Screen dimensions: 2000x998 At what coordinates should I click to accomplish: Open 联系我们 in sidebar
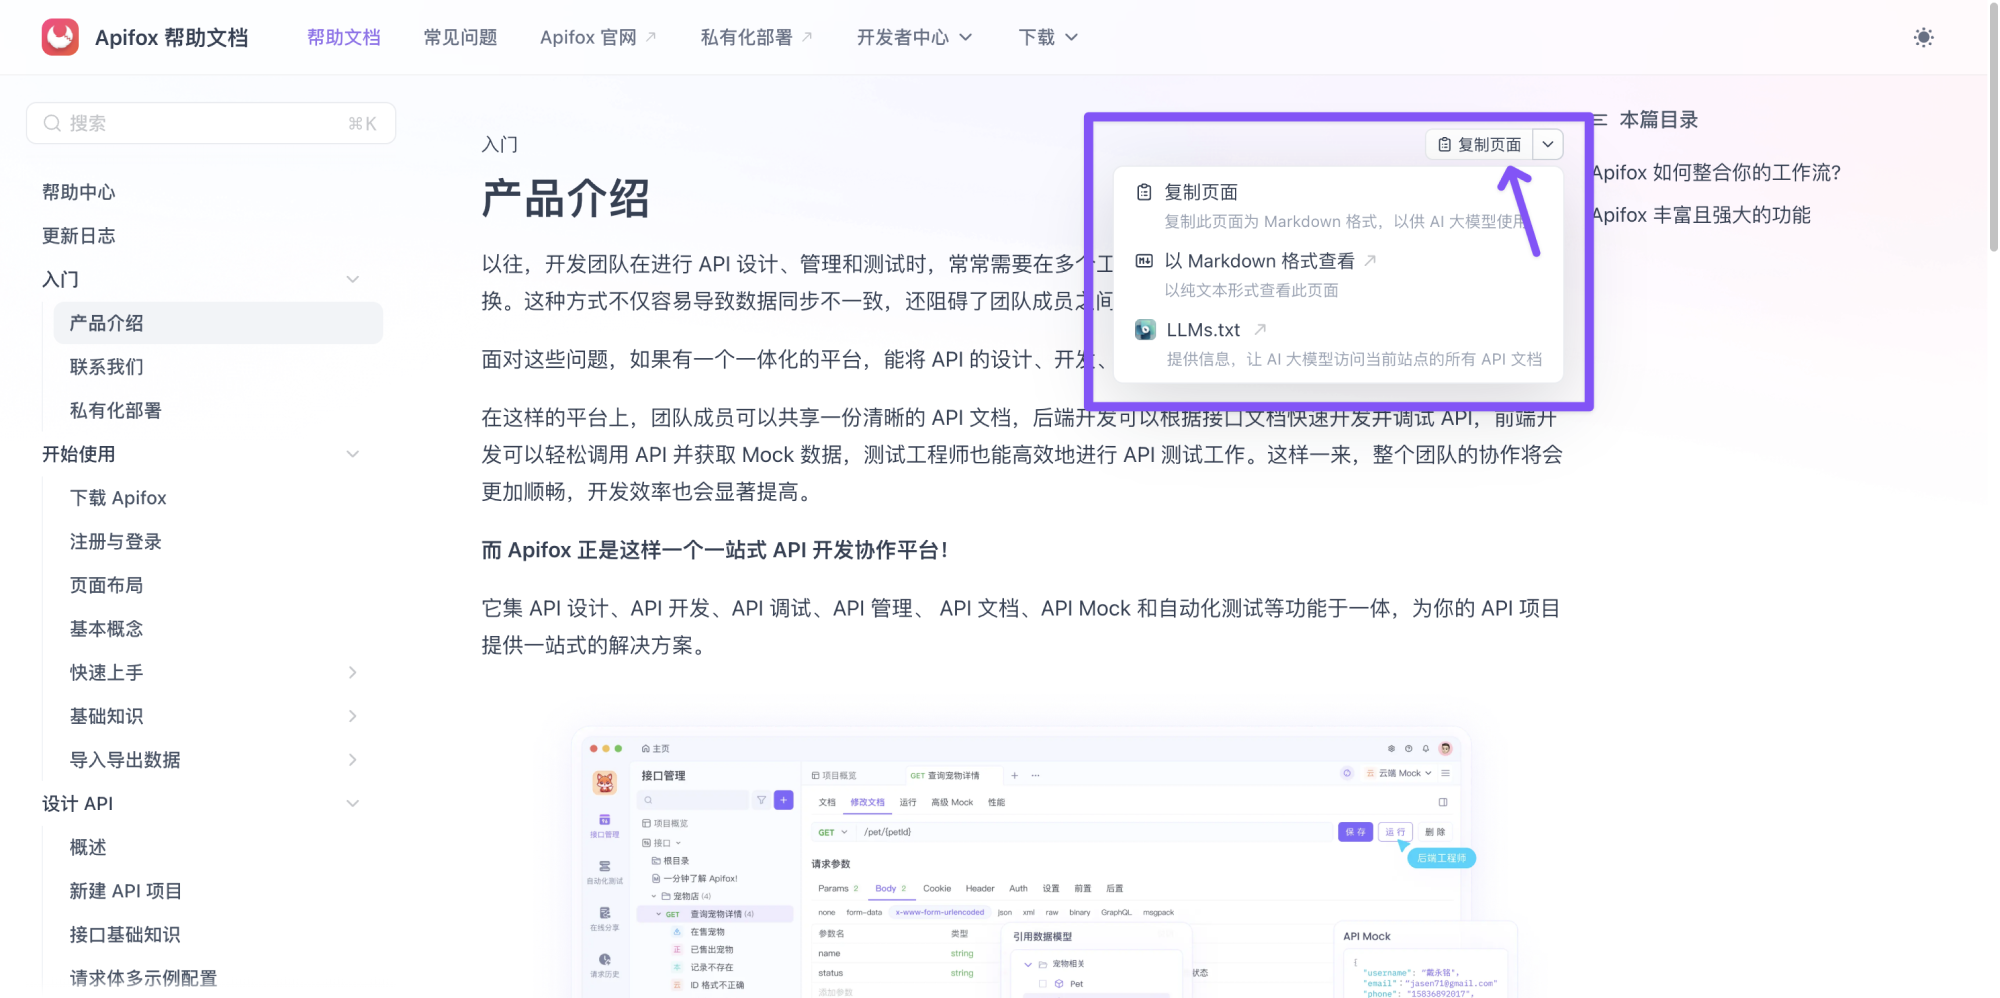(106, 367)
